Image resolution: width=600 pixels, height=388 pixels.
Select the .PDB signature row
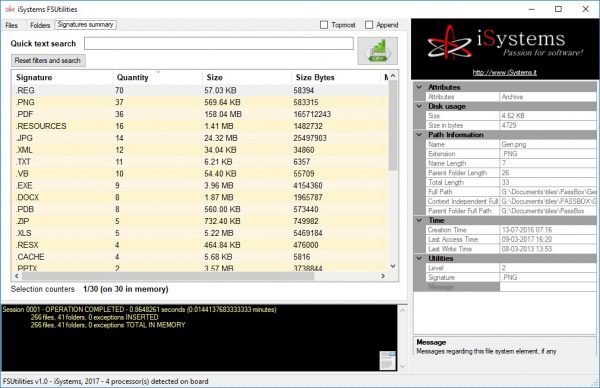click(201, 209)
